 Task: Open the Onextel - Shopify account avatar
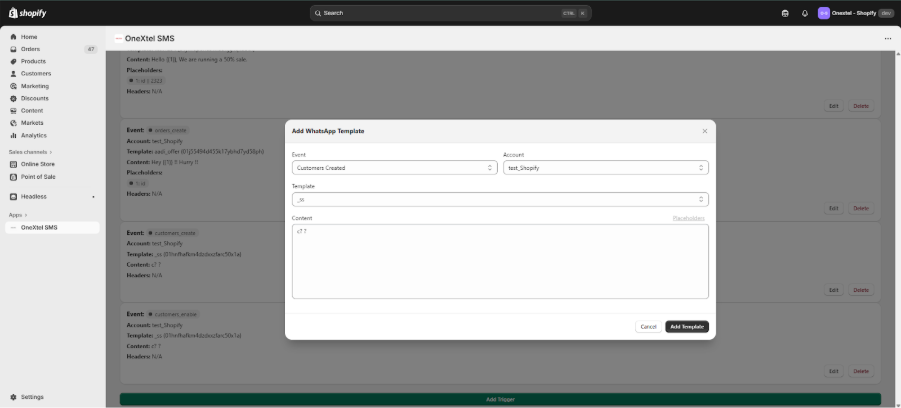point(824,13)
